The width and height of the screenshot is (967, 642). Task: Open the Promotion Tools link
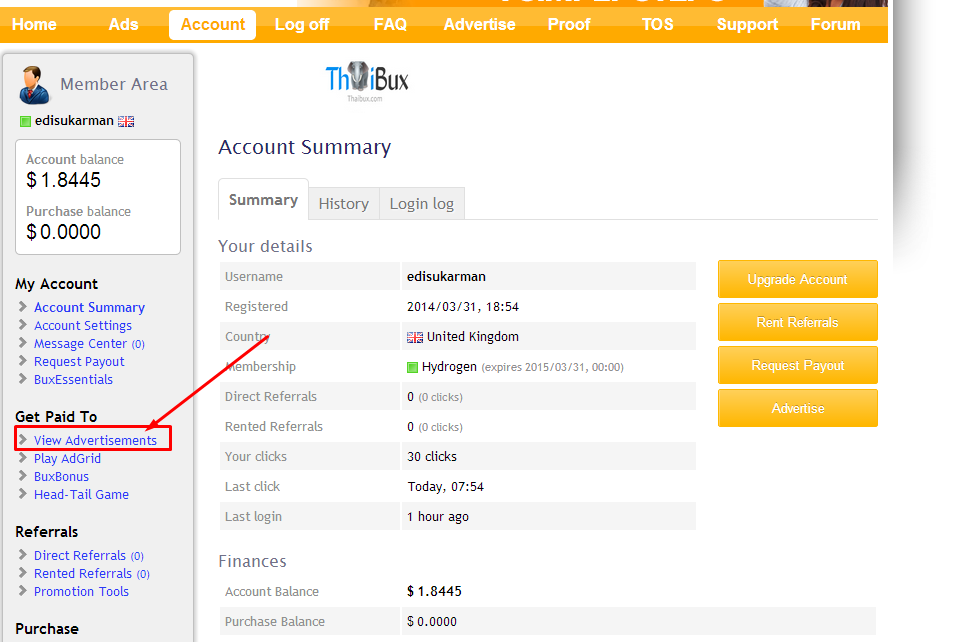click(x=81, y=591)
